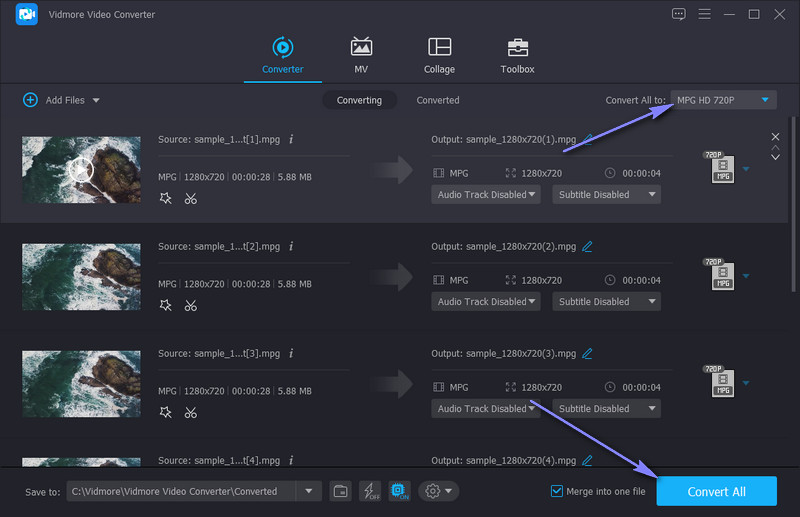Open edit effects star icon for second video
This screenshot has height=517, width=800.
coord(166,305)
